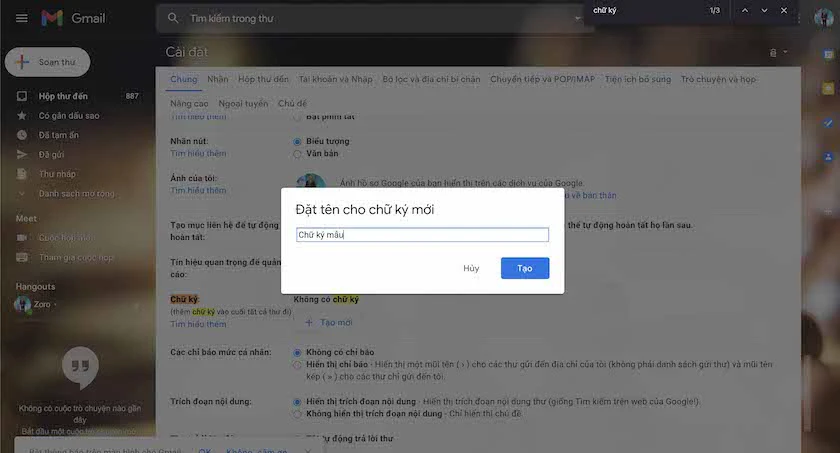This screenshot has height=453, width=840.
Task: Select Không có chỉ báo radio
Action: (x=297, y=352)
